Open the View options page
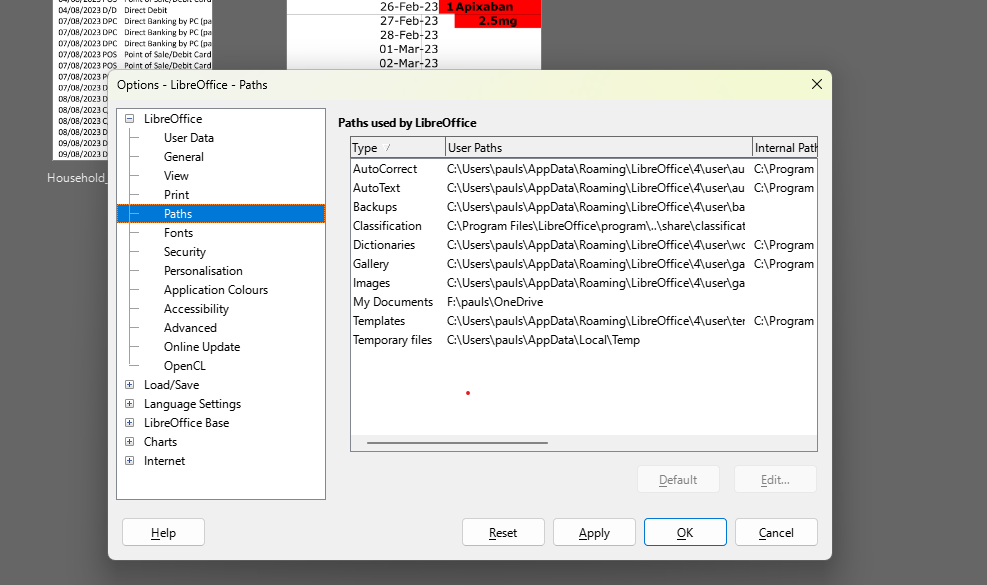 pyautogui.click(x=176, y=176)
